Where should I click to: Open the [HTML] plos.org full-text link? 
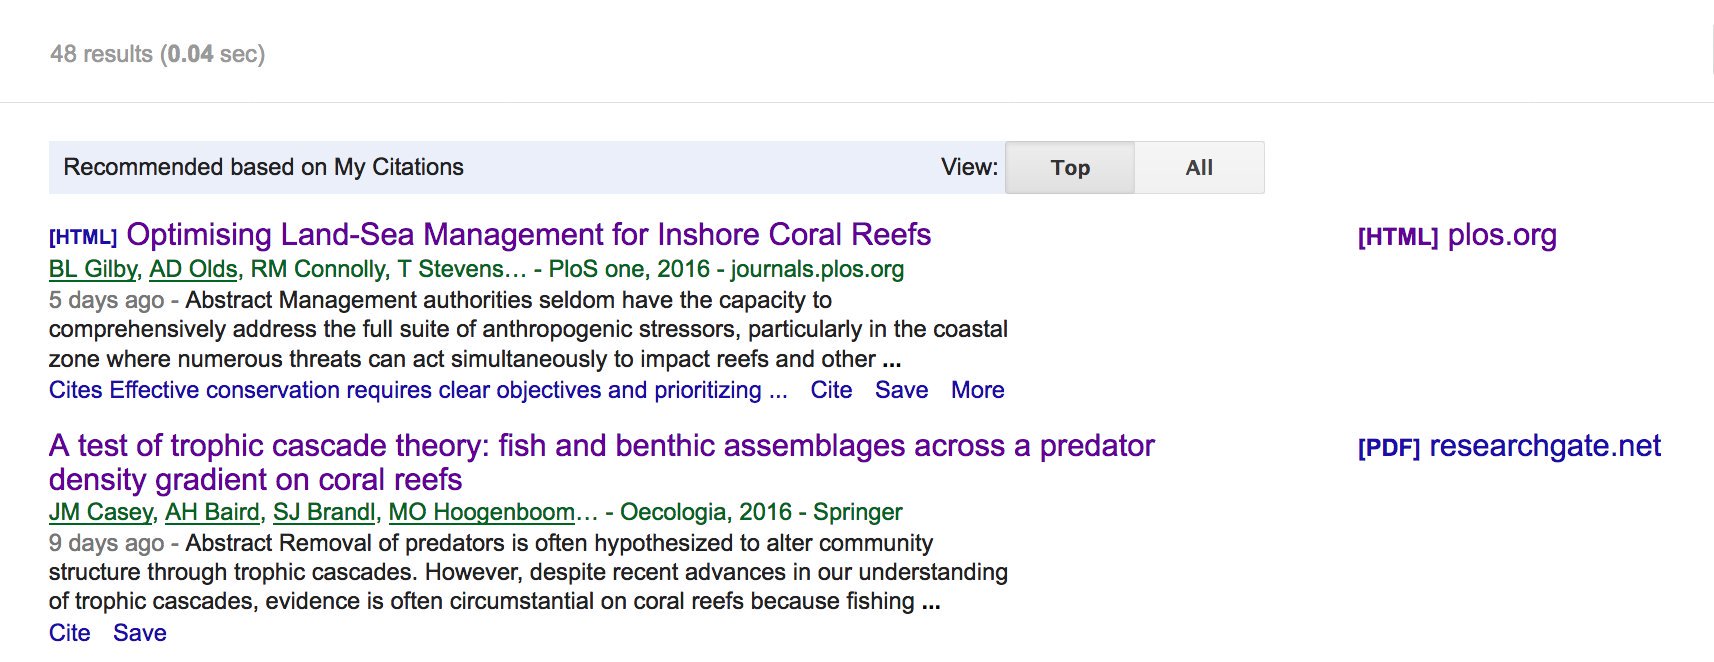[1456, 236]
